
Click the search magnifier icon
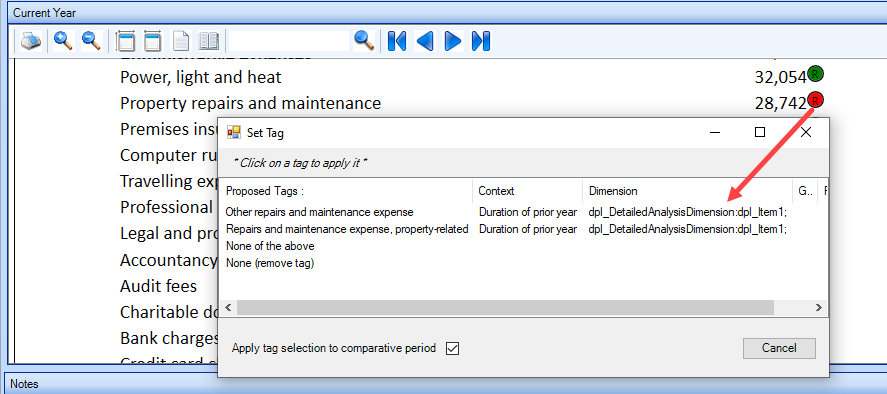click(x=364, y=41)
